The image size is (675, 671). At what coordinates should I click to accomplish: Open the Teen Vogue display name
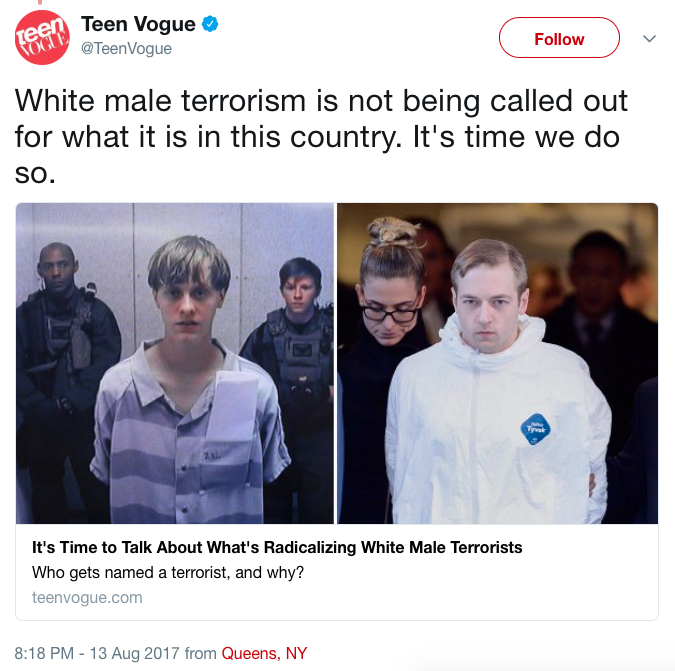point(138,24)
